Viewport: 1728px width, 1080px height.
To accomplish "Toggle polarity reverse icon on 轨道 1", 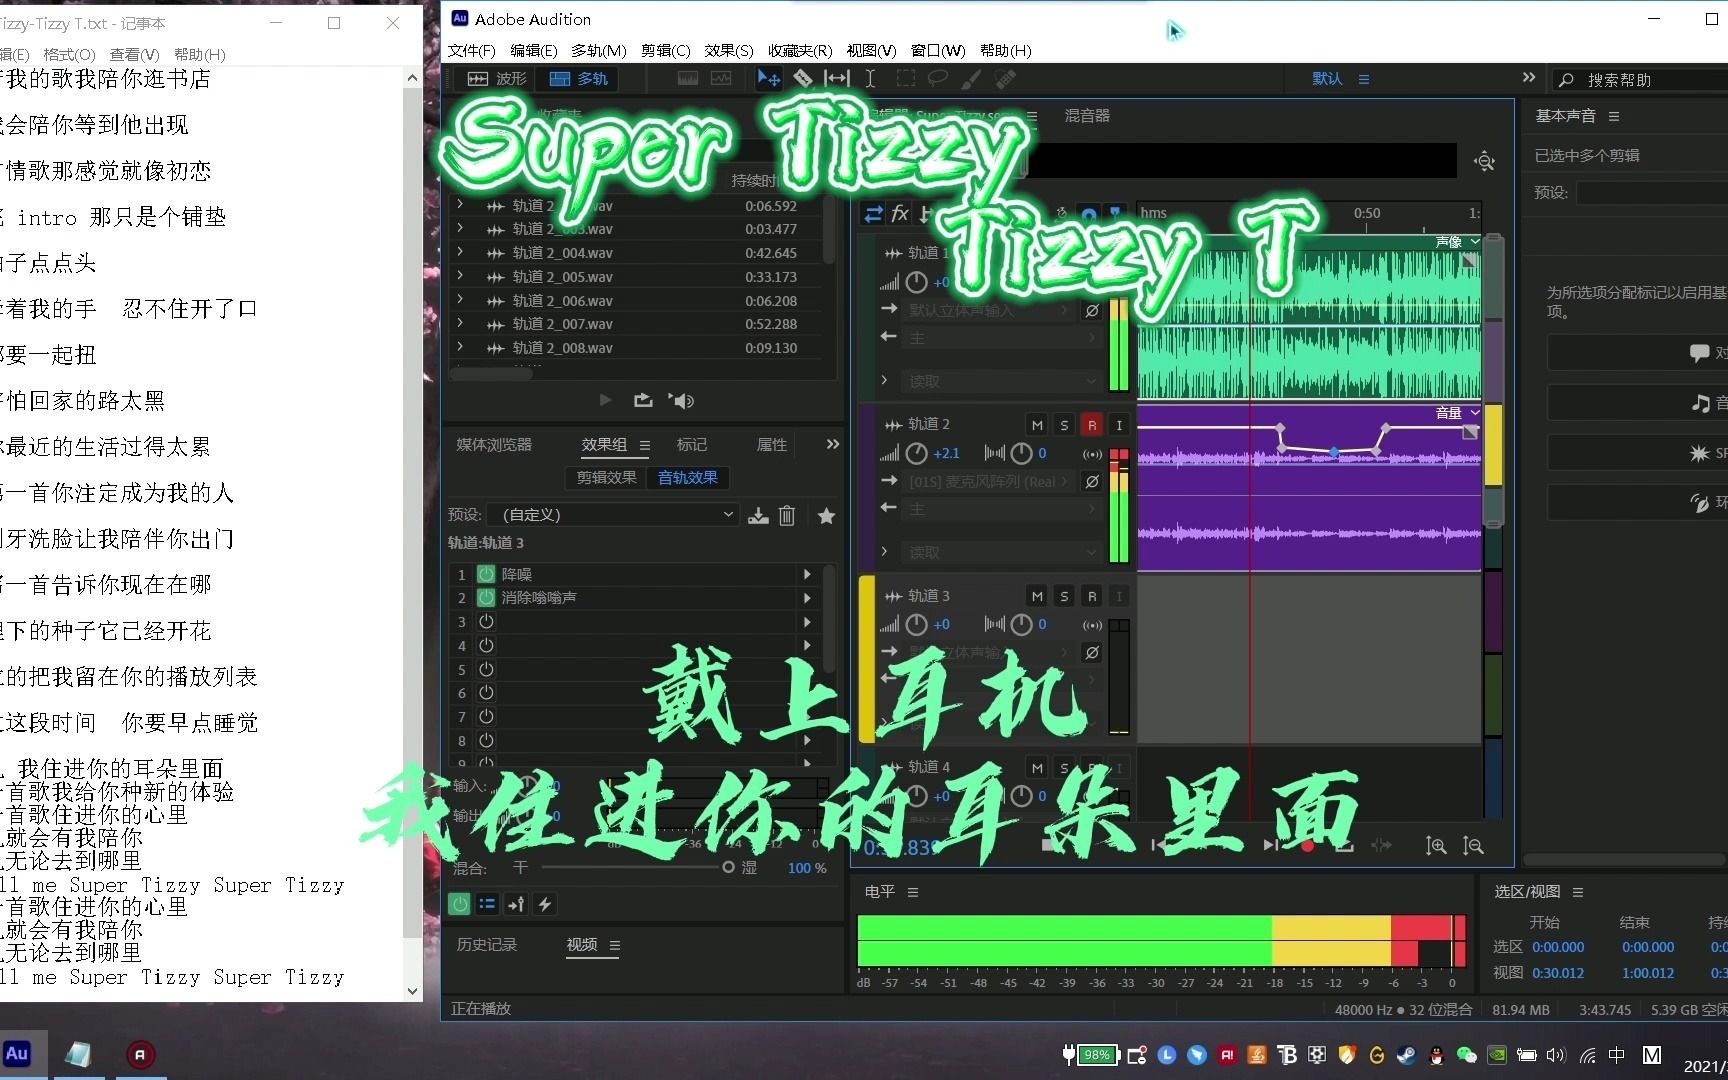I will pos(1092,310).
